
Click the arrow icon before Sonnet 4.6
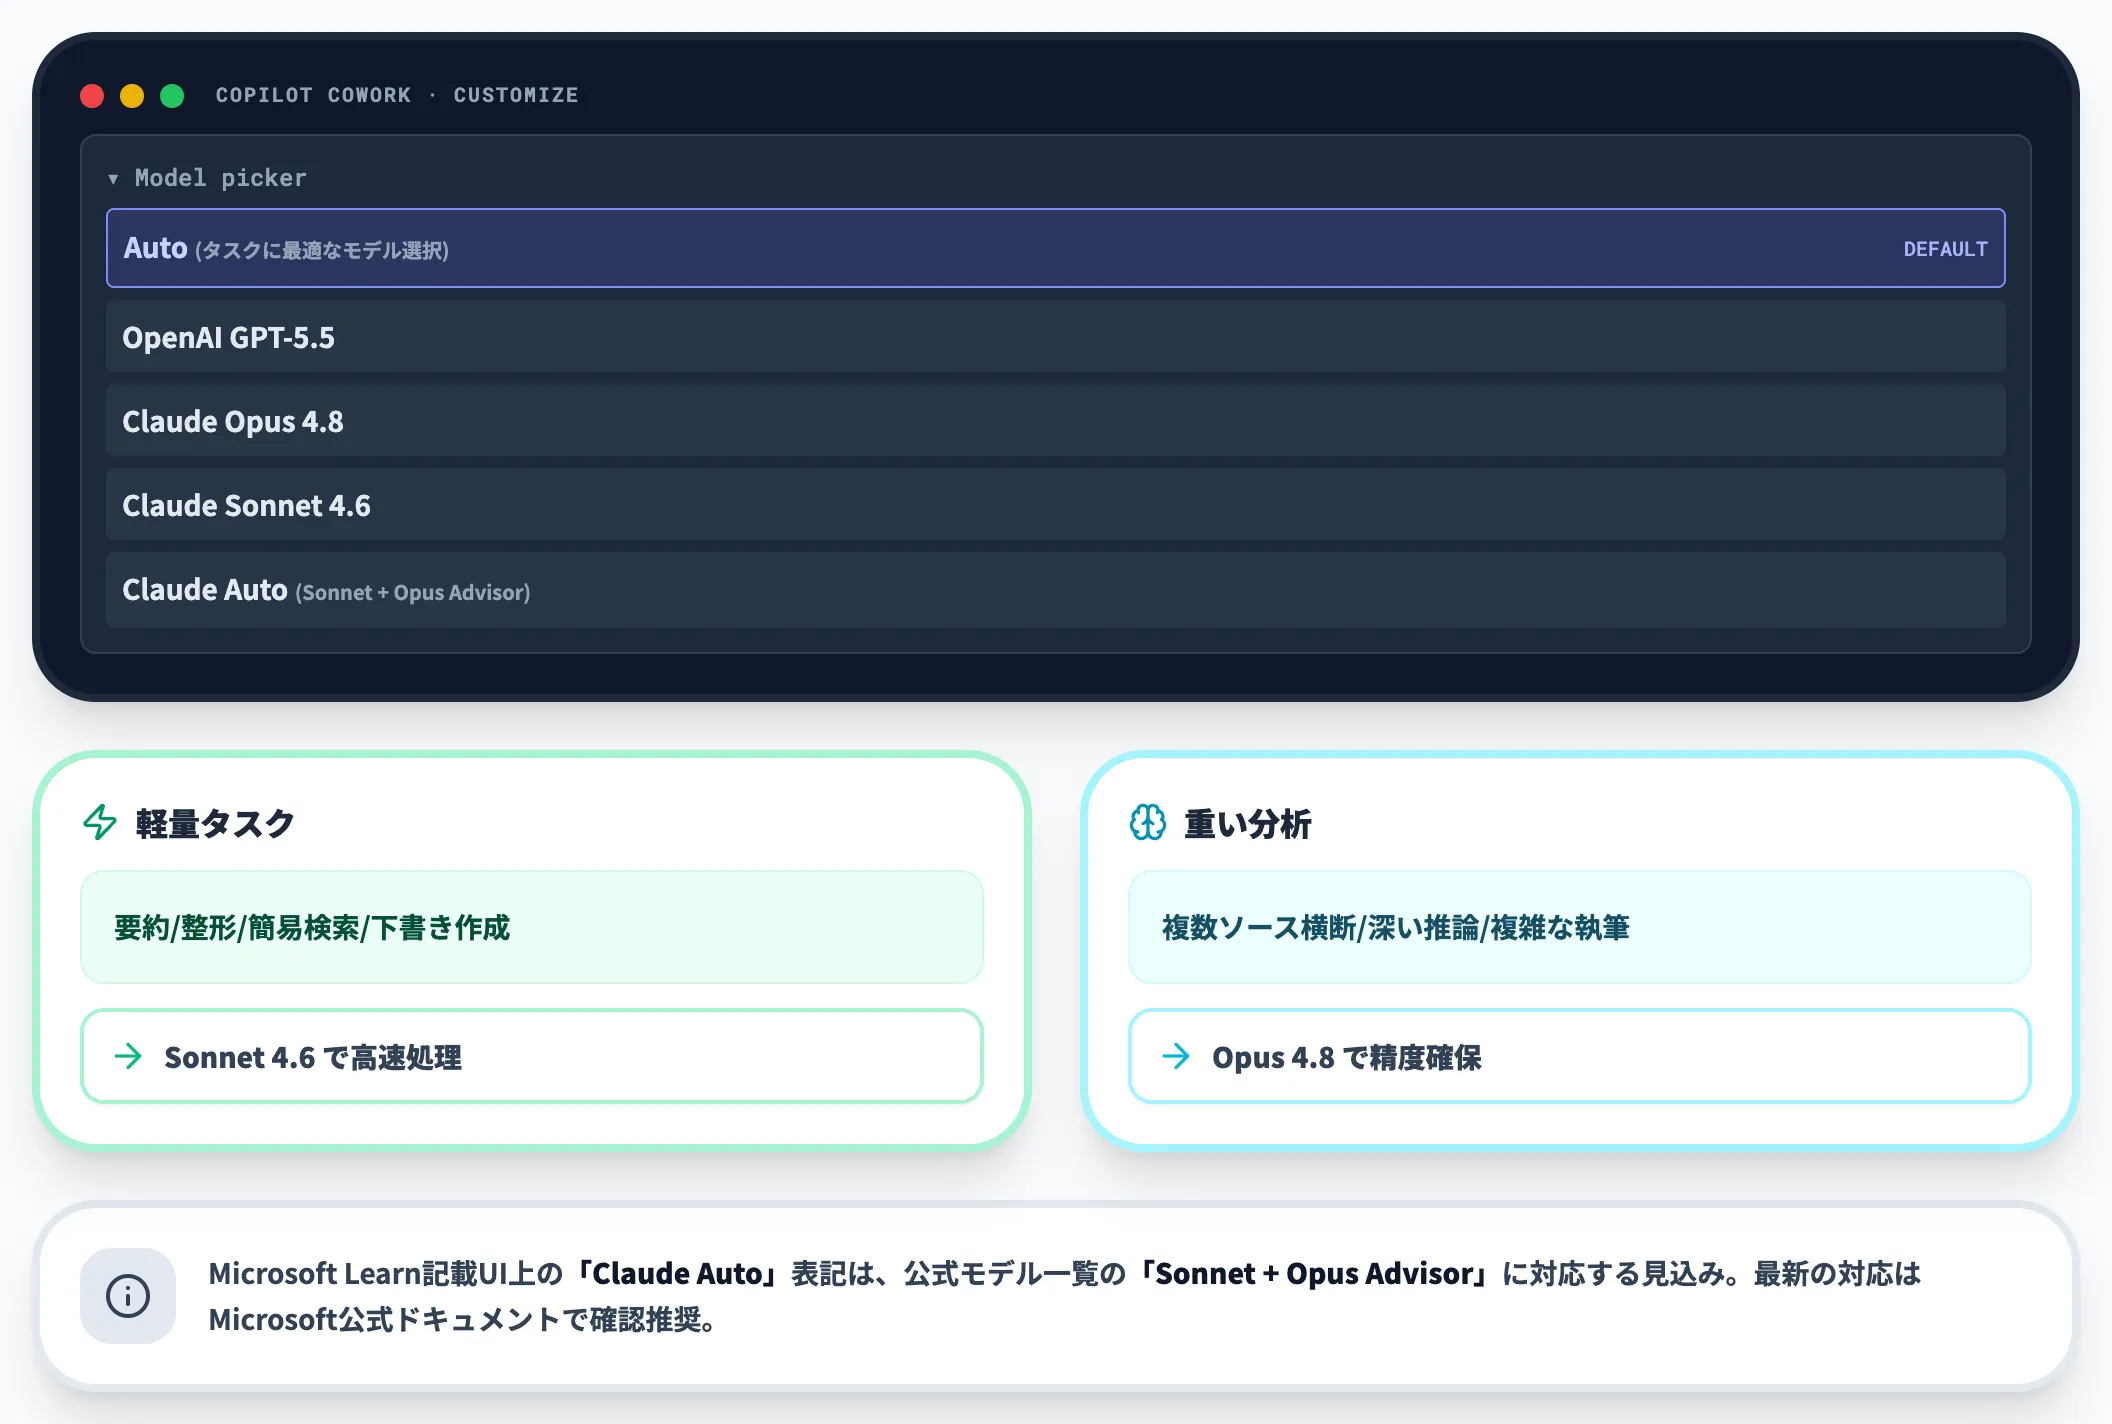tap(128, 1056)
